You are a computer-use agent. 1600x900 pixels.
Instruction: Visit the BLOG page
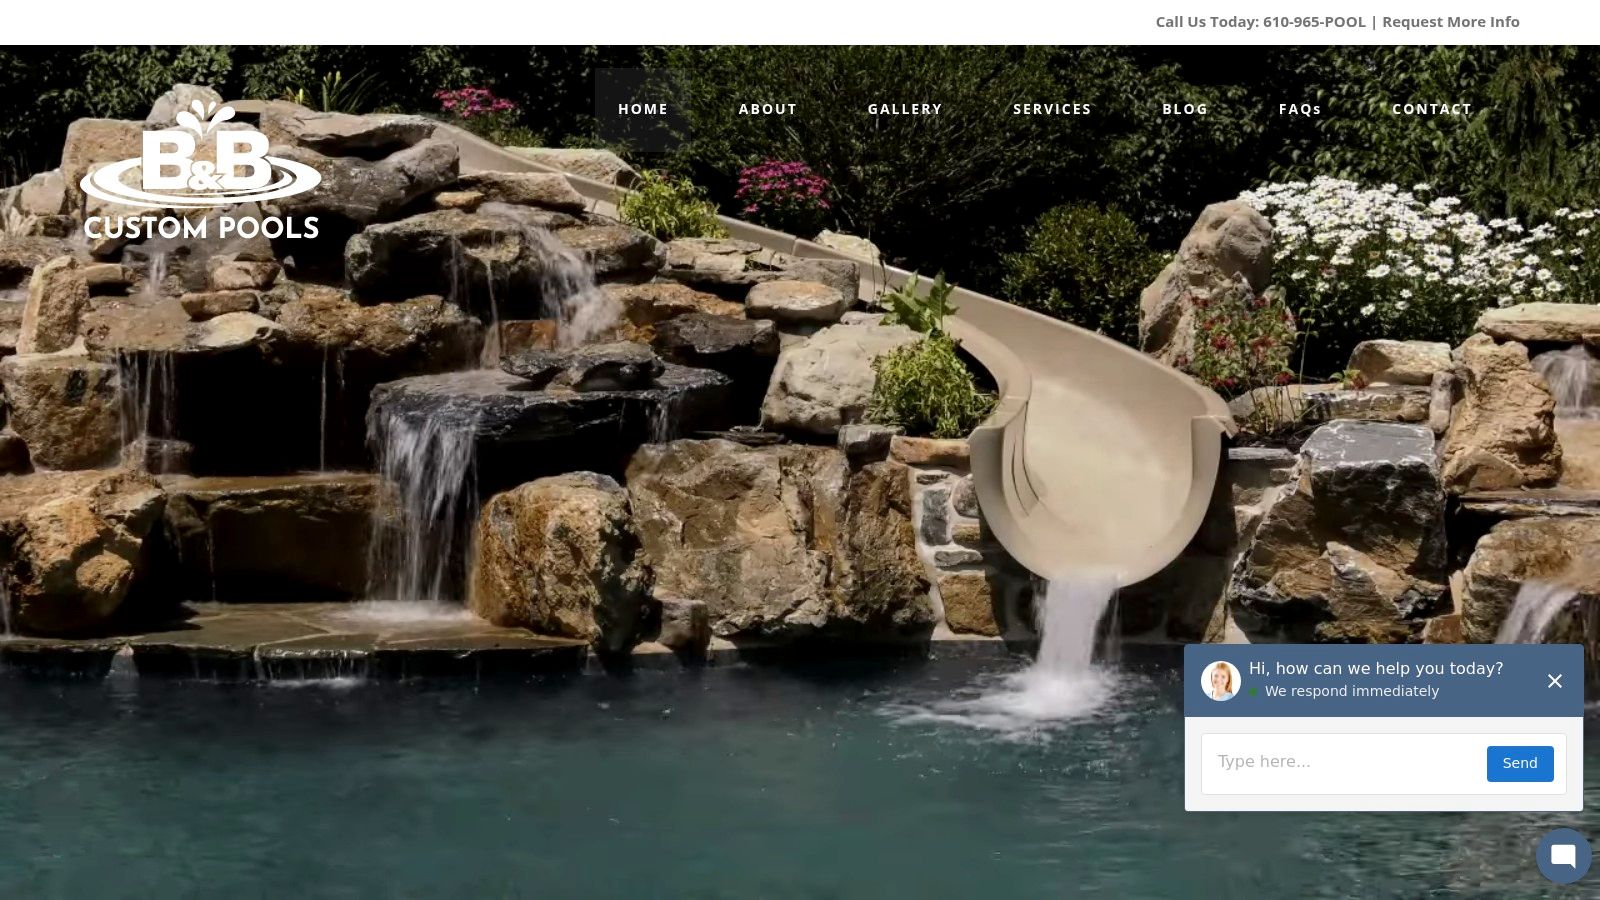(1185, 109)
